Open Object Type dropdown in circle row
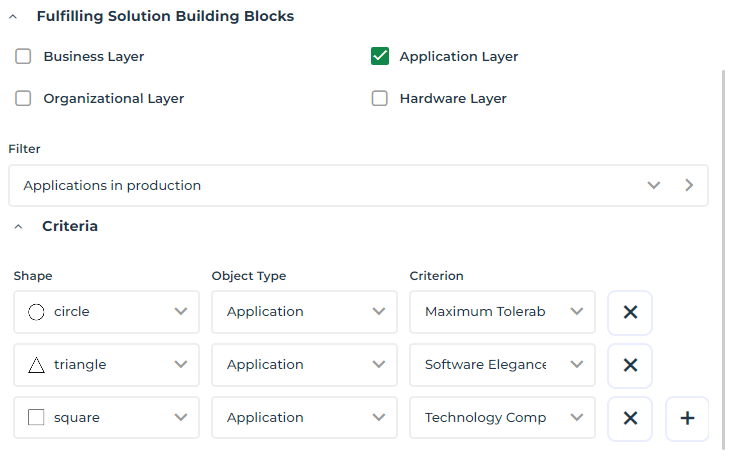 tap(304, 312)
